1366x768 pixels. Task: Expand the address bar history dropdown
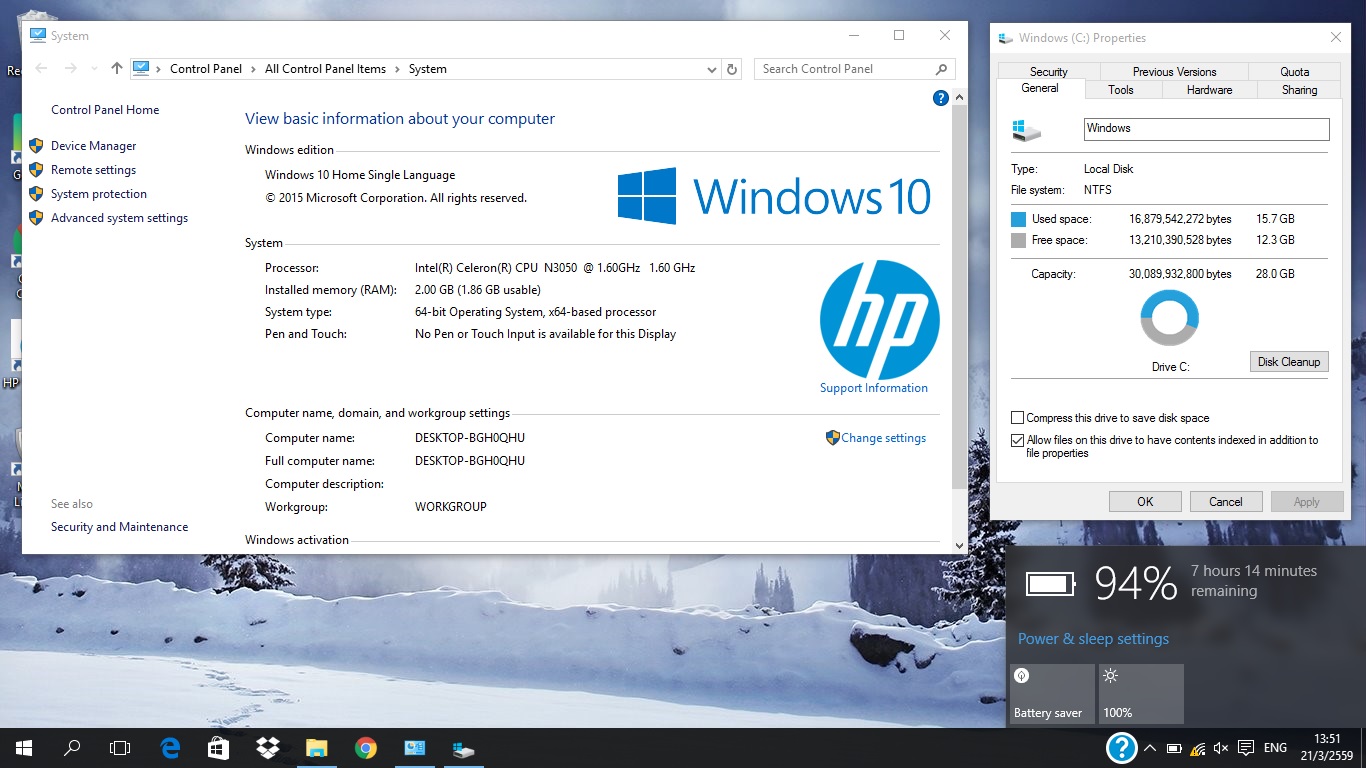(x=712, y=69)
